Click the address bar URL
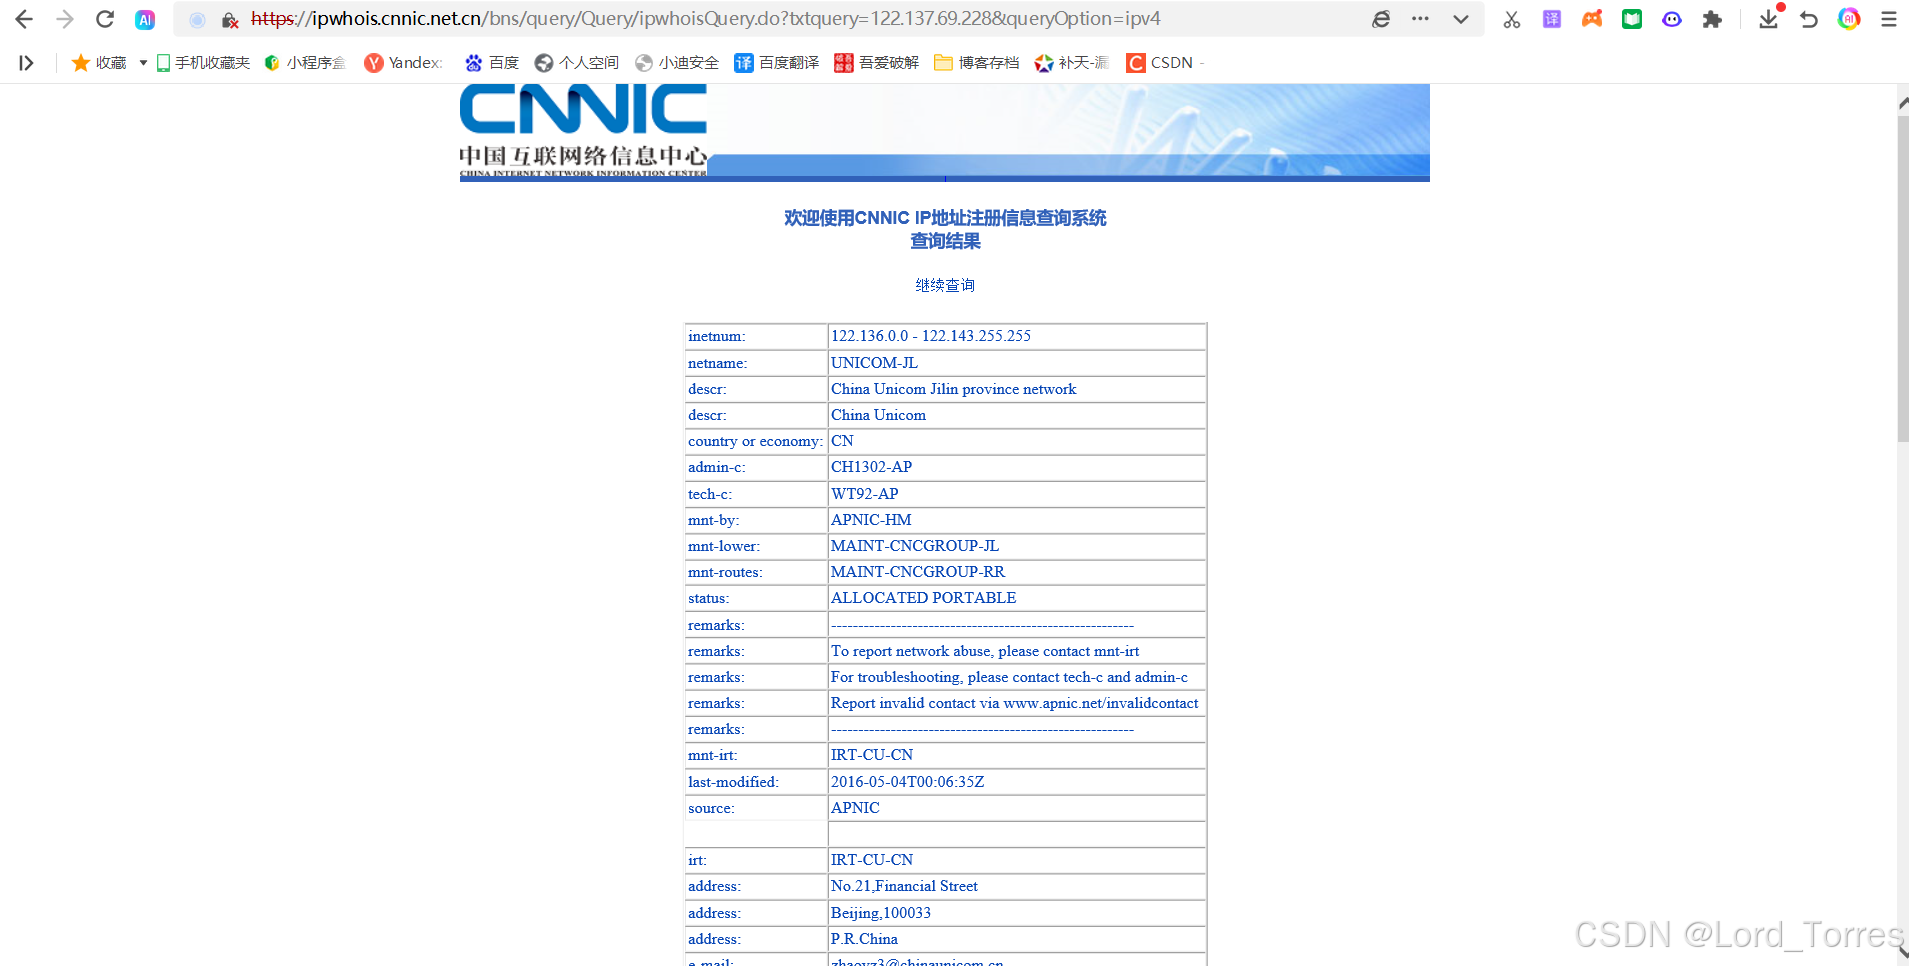Screen dimensions: 1909x966 tap(705, 19)
